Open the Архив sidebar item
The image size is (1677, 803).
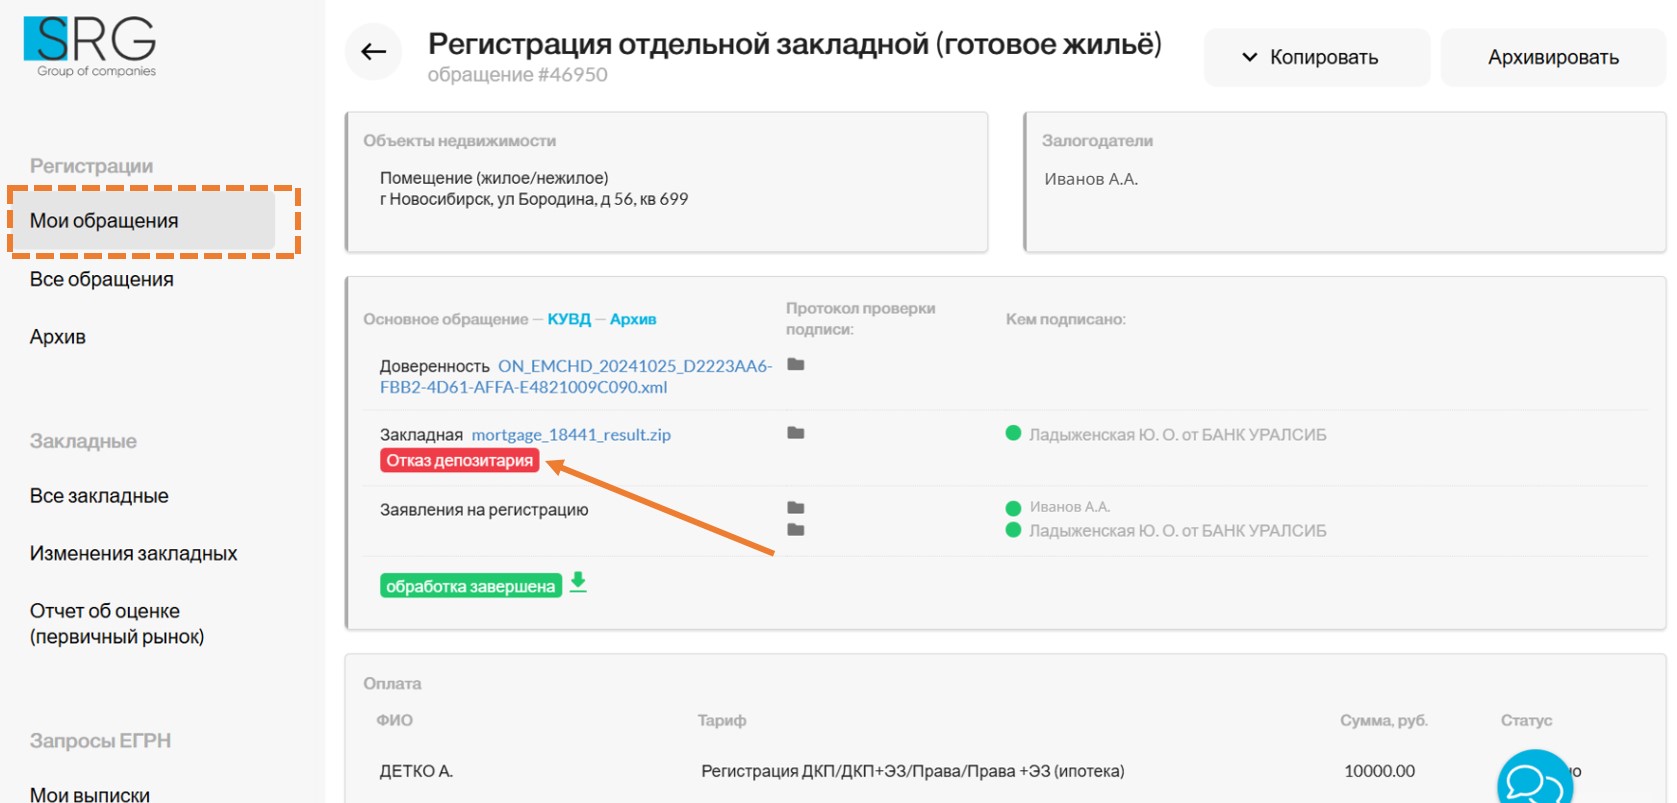[58, 337]
